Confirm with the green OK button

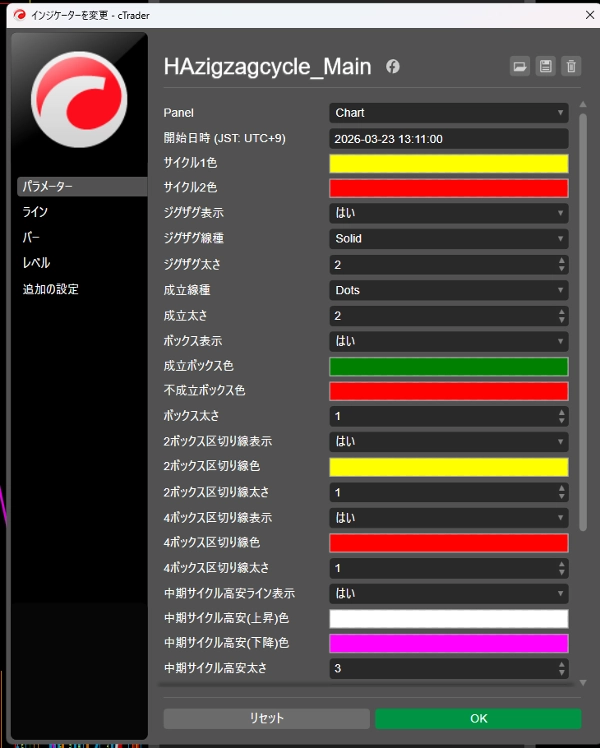point(478,718)
